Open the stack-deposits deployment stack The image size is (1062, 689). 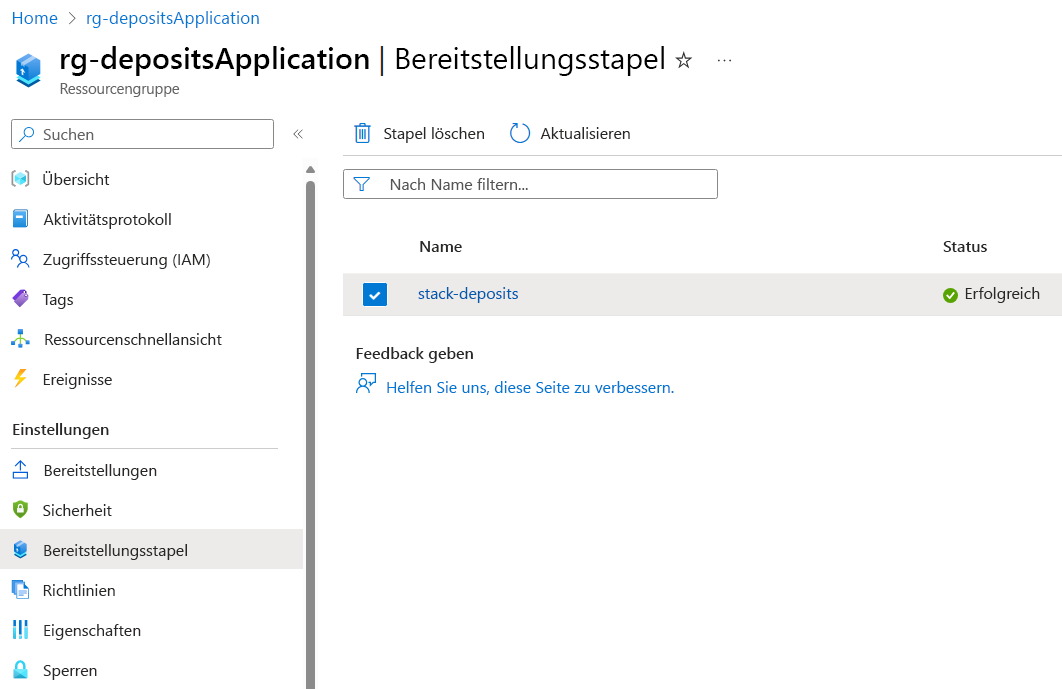click(468, 294)
